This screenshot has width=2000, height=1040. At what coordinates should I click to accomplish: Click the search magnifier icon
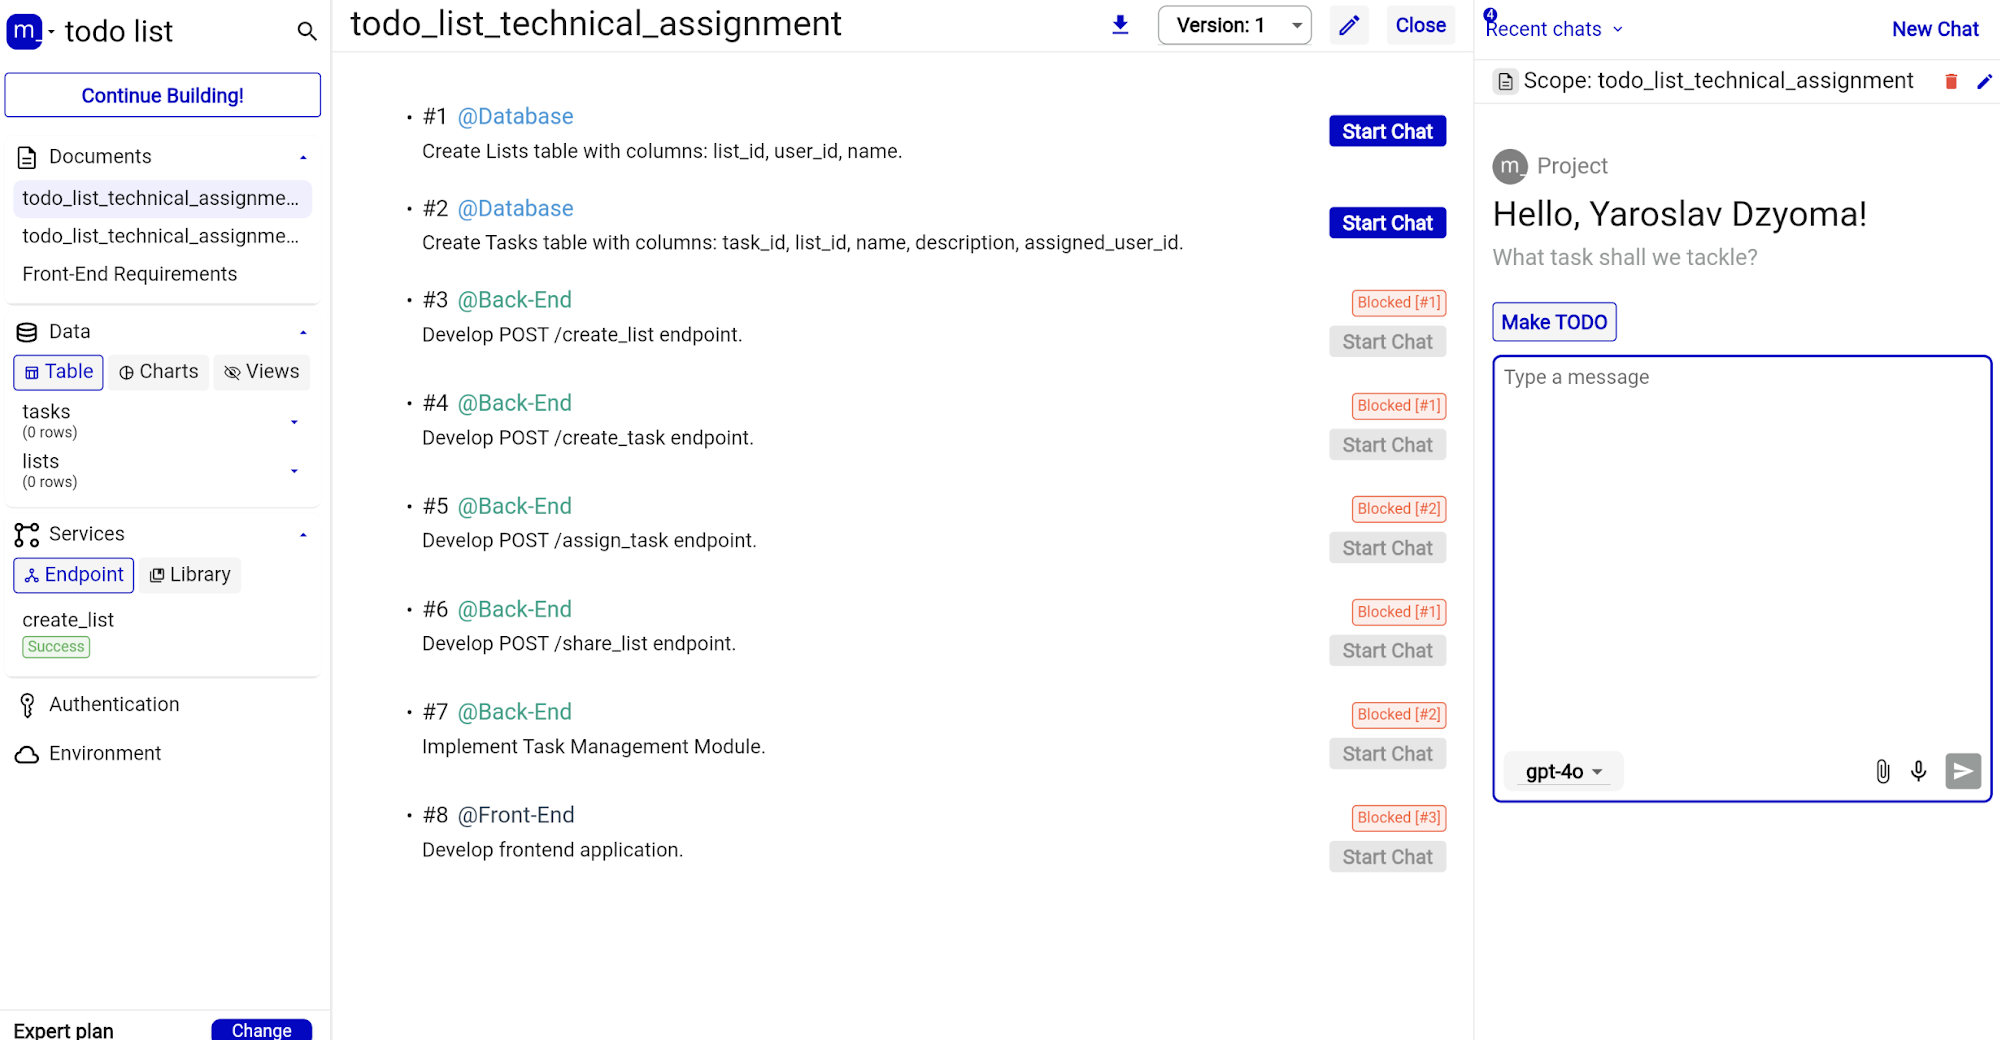tap(307, 32)
